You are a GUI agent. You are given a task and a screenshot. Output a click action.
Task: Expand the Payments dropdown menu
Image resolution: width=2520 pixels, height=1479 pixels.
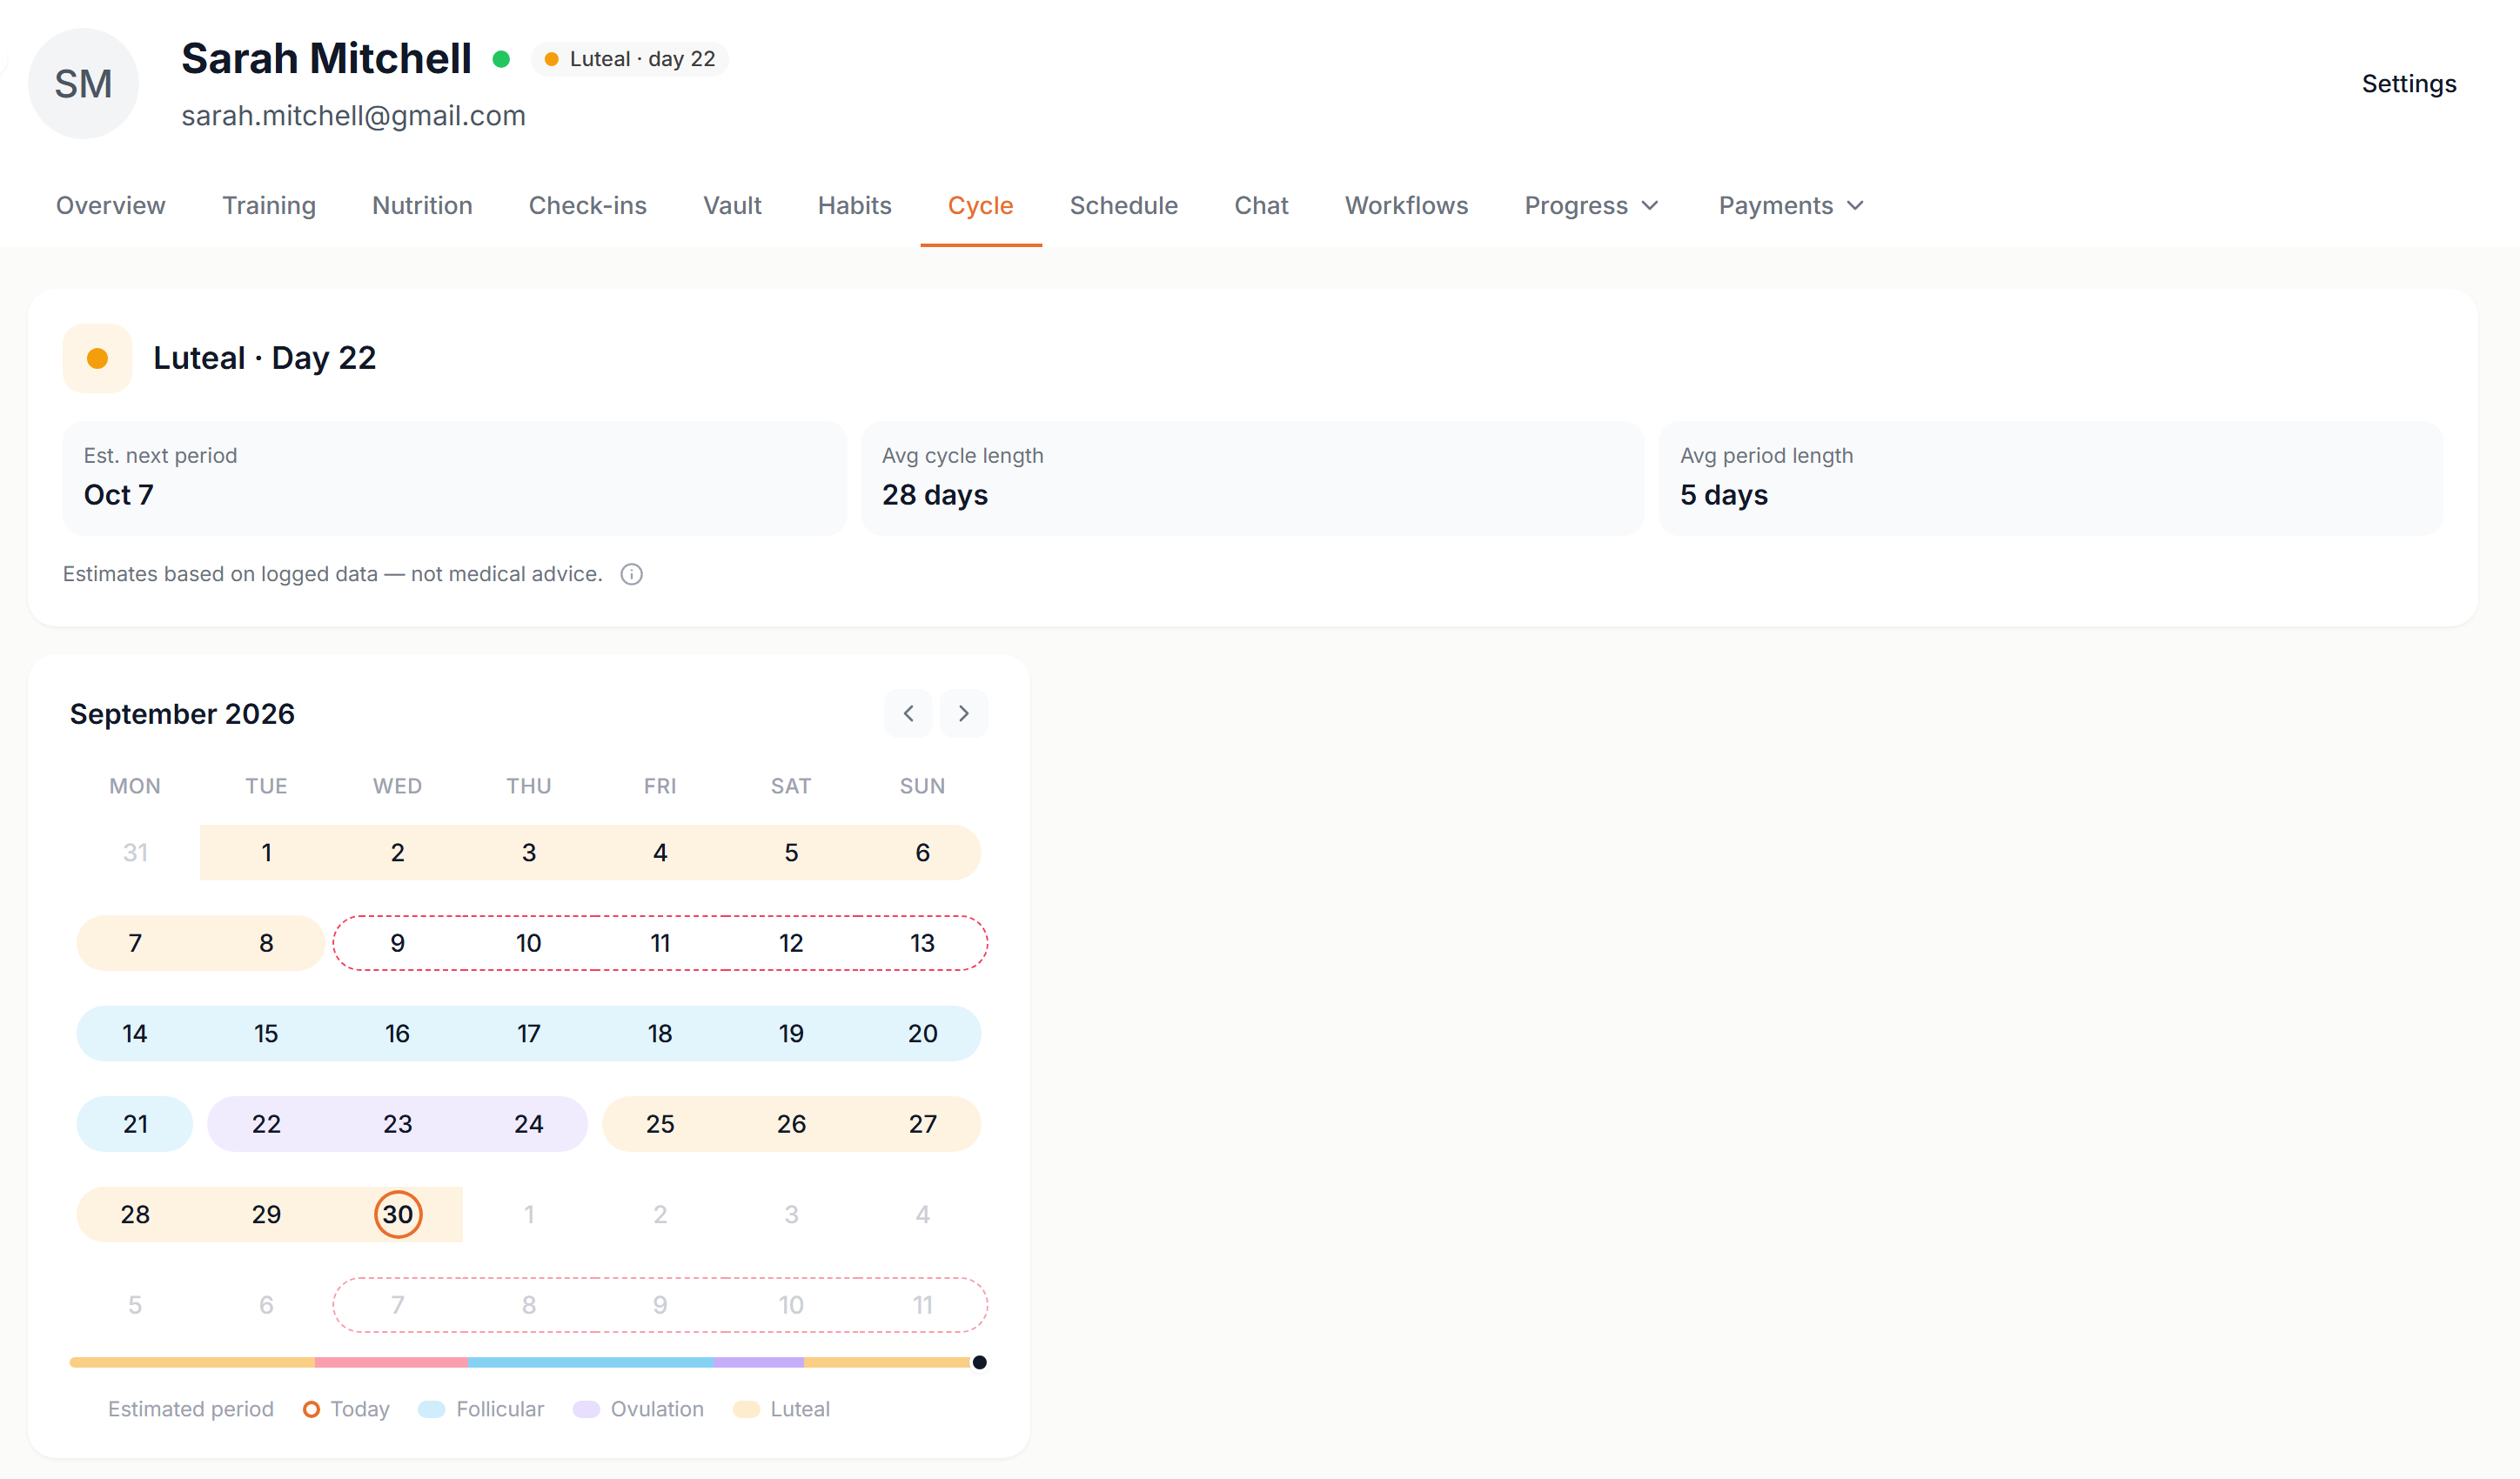pyautogui.click(x=1791, y=205)
